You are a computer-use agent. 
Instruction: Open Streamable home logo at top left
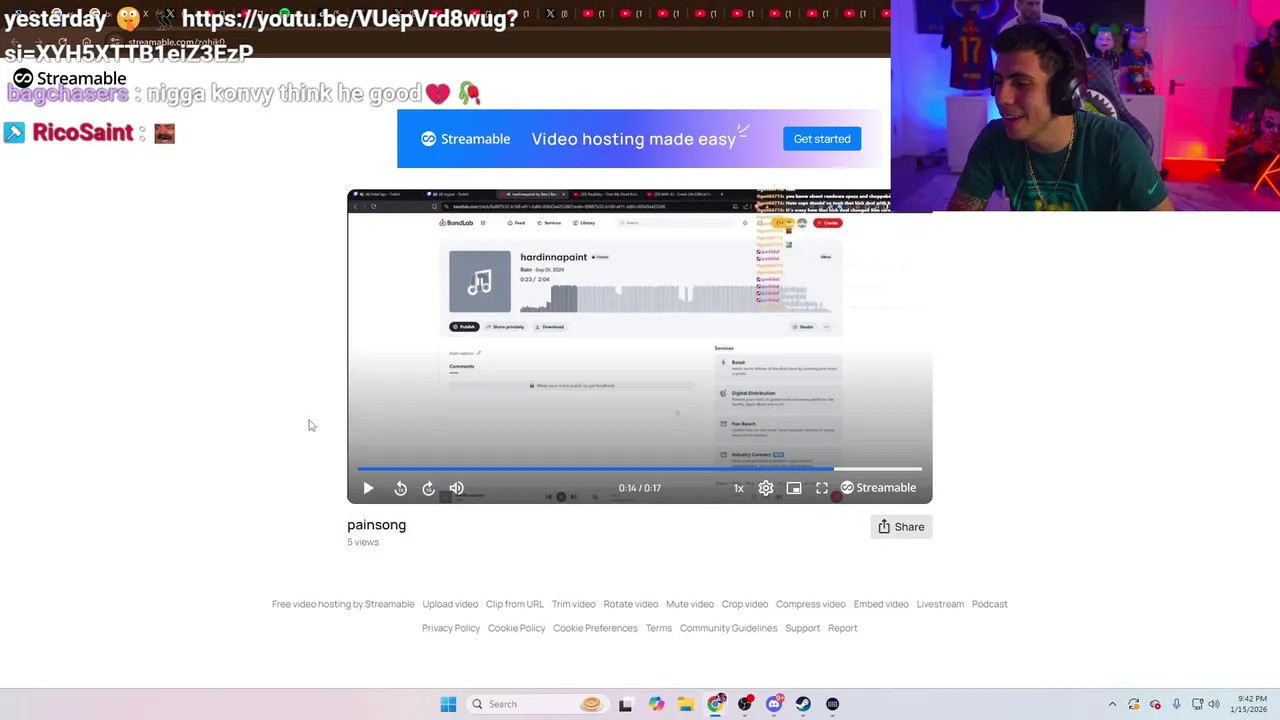pos(70,78)
